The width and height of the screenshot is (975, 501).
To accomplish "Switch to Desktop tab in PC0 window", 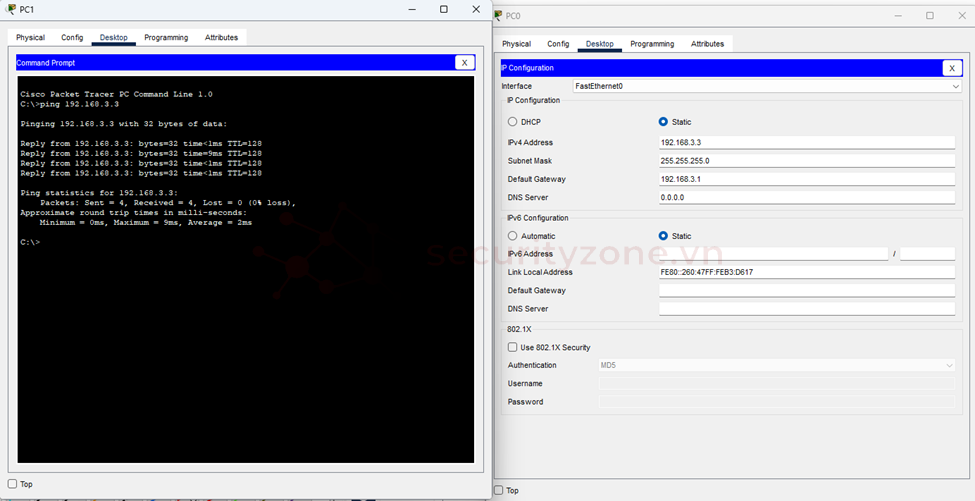I will coord(600,44).
